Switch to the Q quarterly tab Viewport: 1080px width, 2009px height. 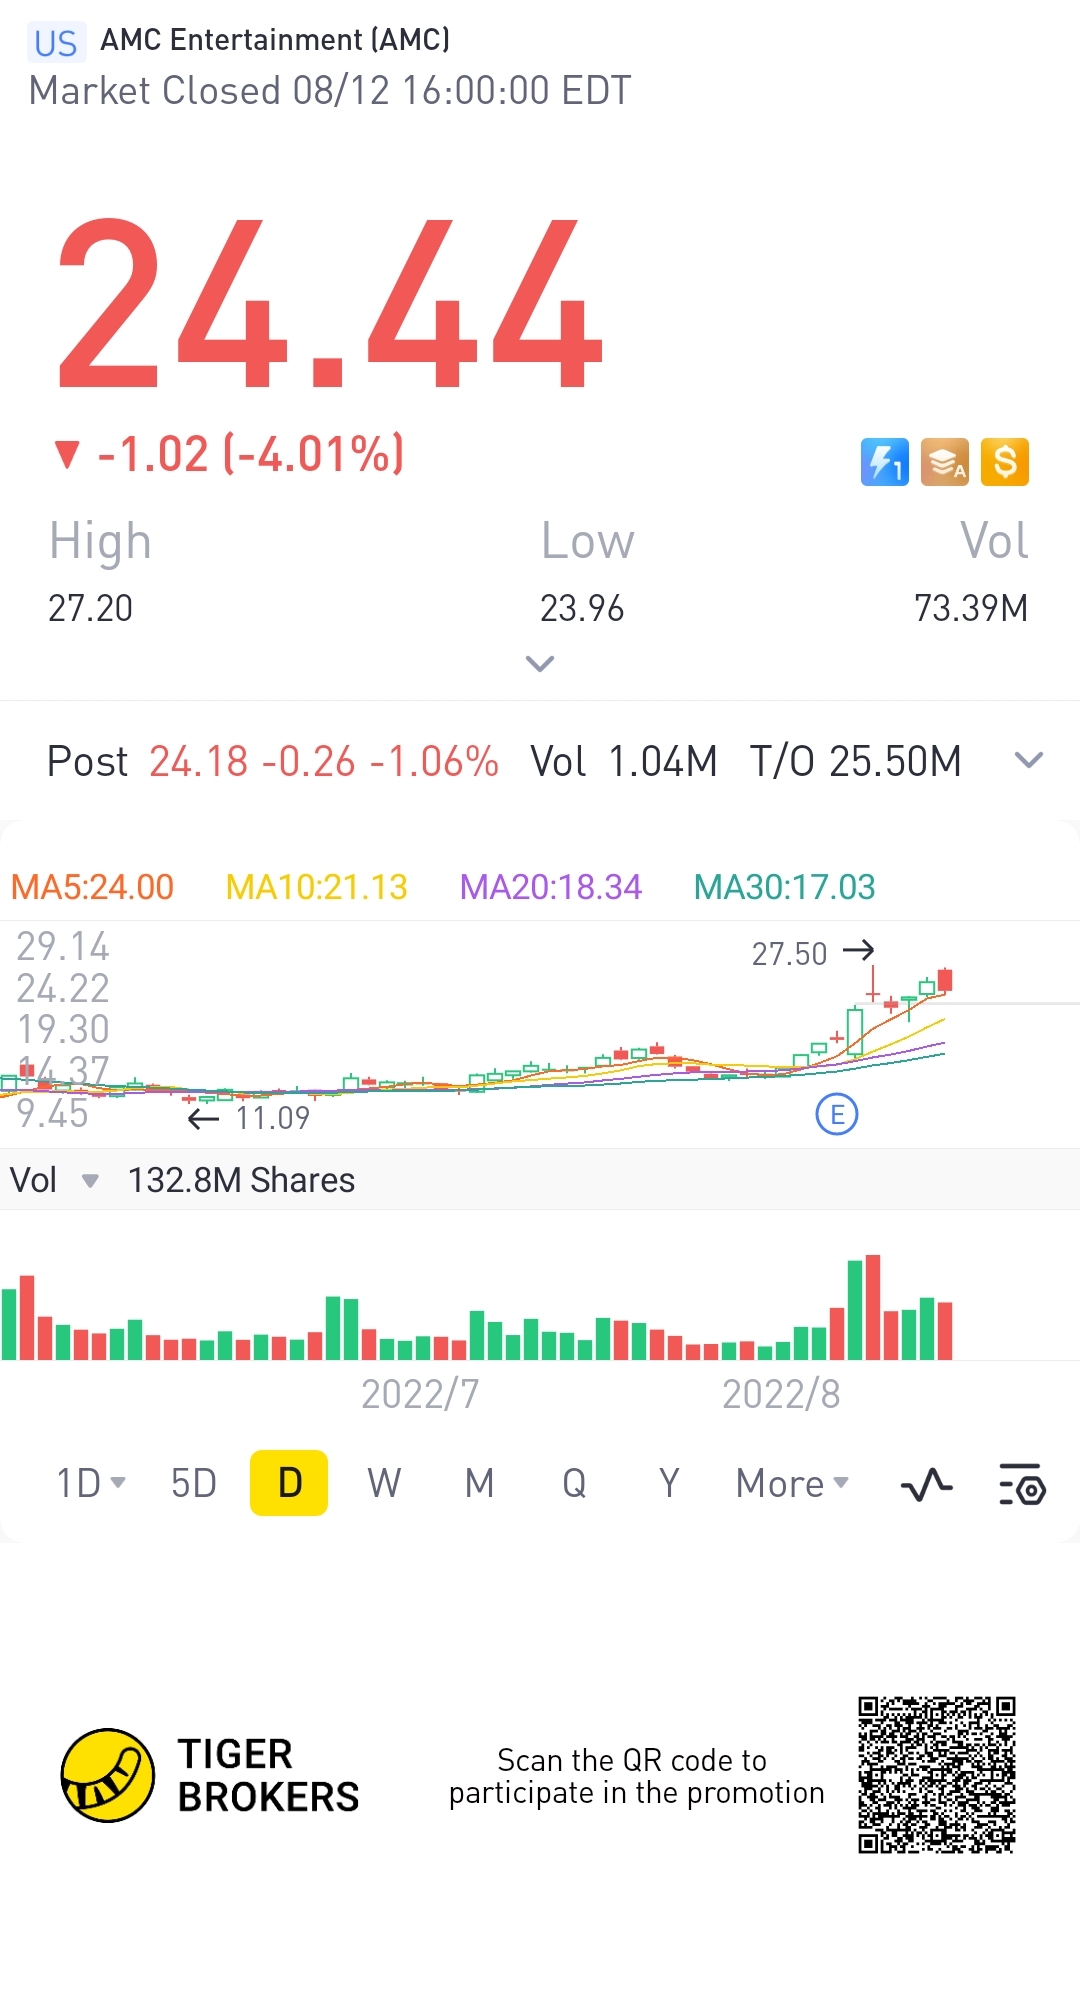(574, 1483)
